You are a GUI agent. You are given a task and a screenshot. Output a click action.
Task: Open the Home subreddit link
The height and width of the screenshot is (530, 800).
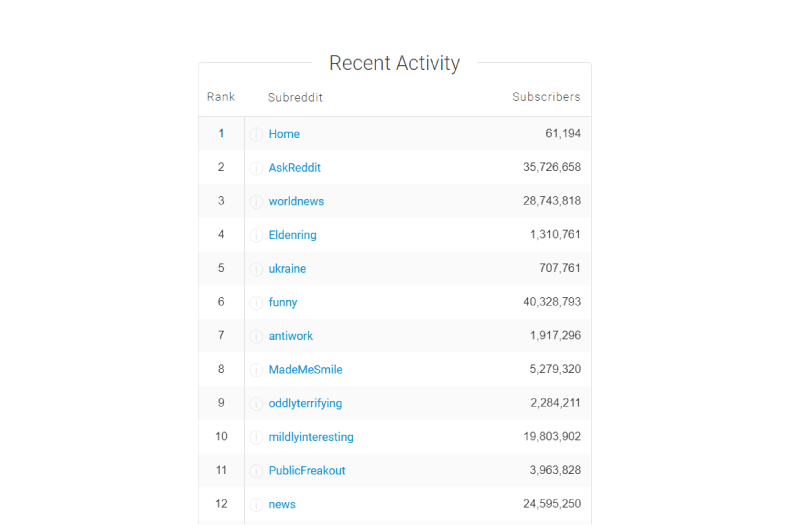284,134
